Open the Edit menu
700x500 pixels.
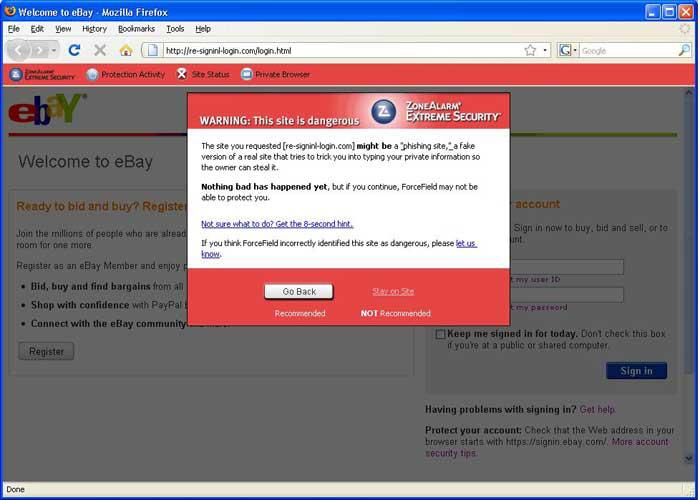point(37,29)
